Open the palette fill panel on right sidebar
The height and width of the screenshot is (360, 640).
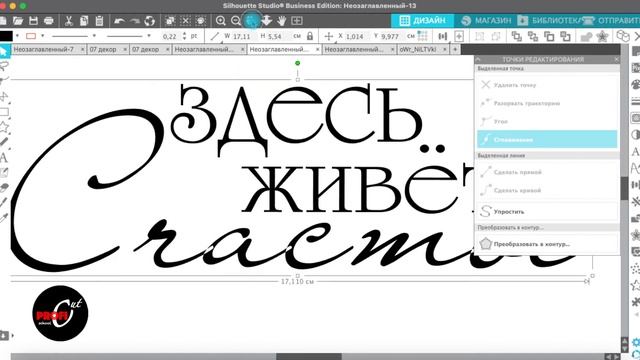pyautogui.click(x=636, y=84)
